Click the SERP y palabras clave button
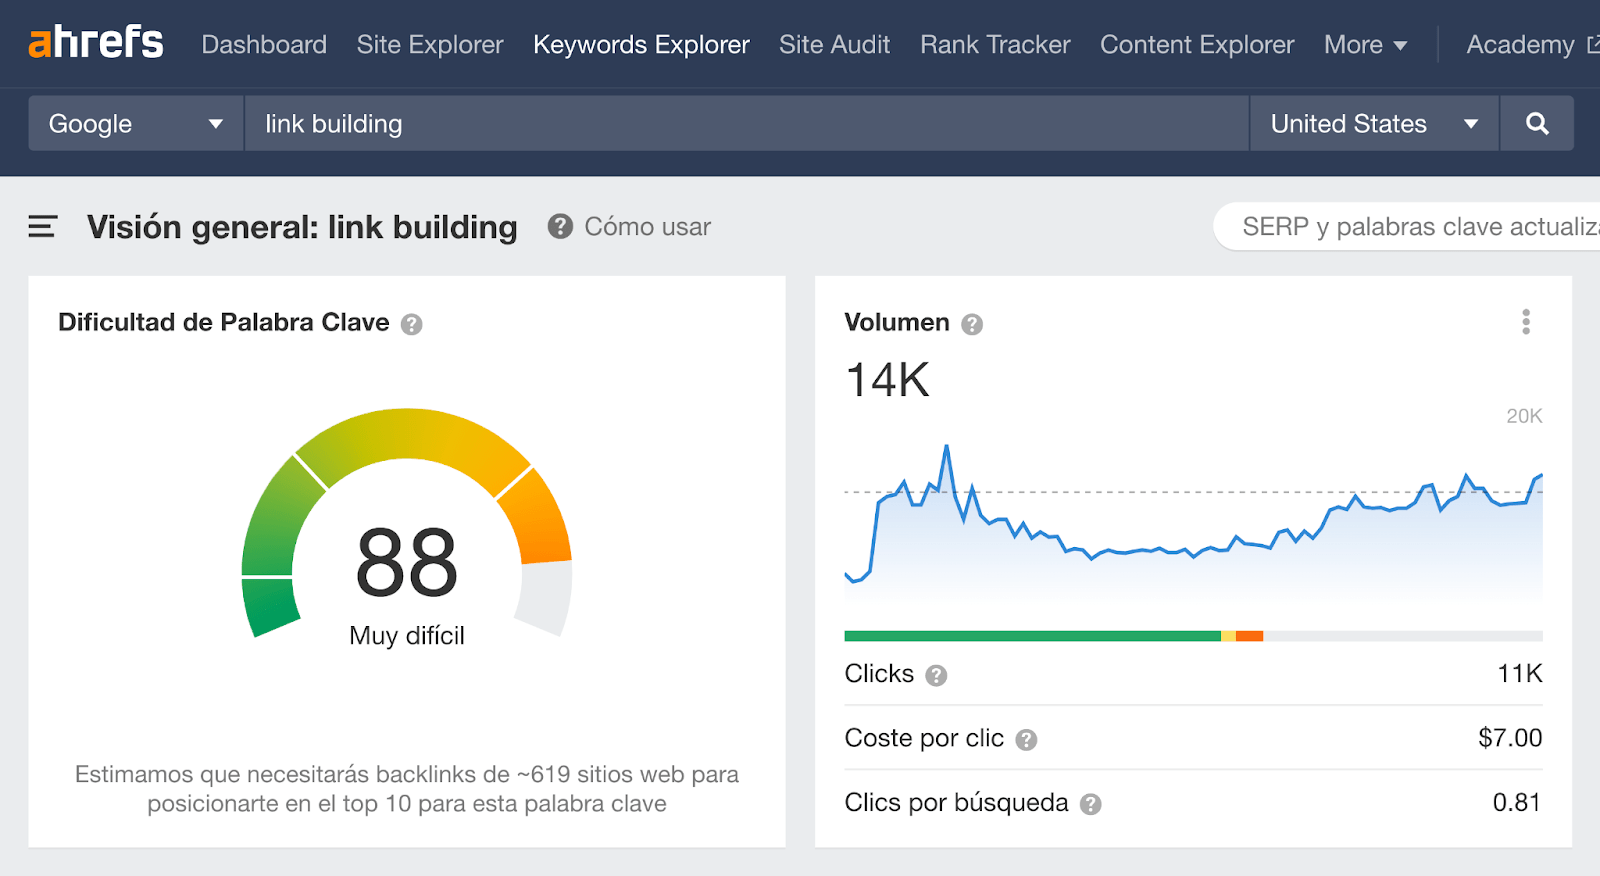Viewport: 1600px width, 876px height. 1407,227
